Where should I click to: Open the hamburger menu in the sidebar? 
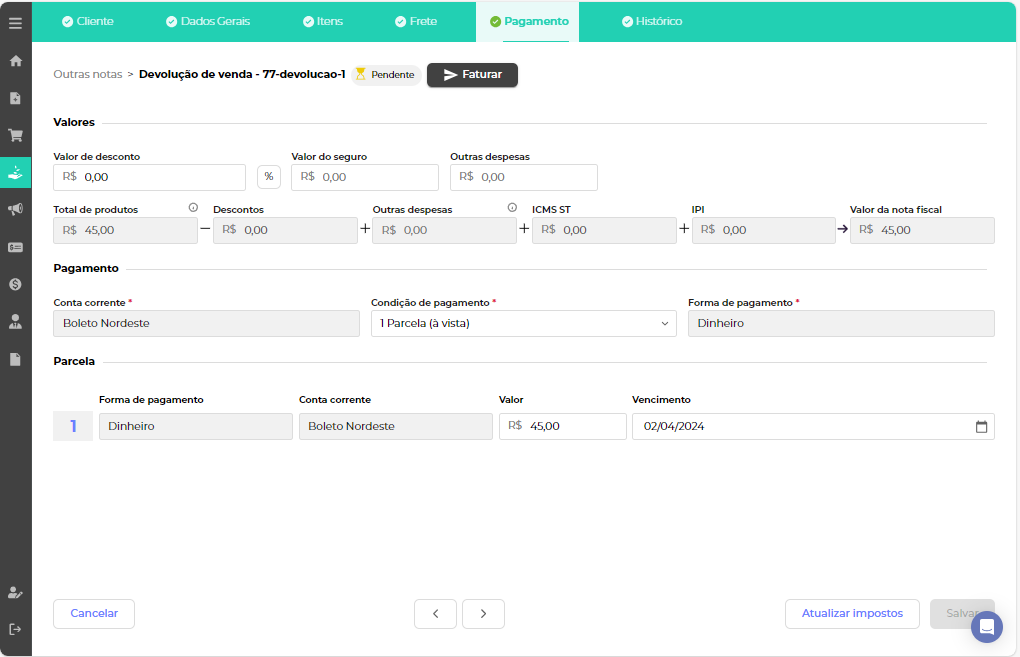(15, 23)
